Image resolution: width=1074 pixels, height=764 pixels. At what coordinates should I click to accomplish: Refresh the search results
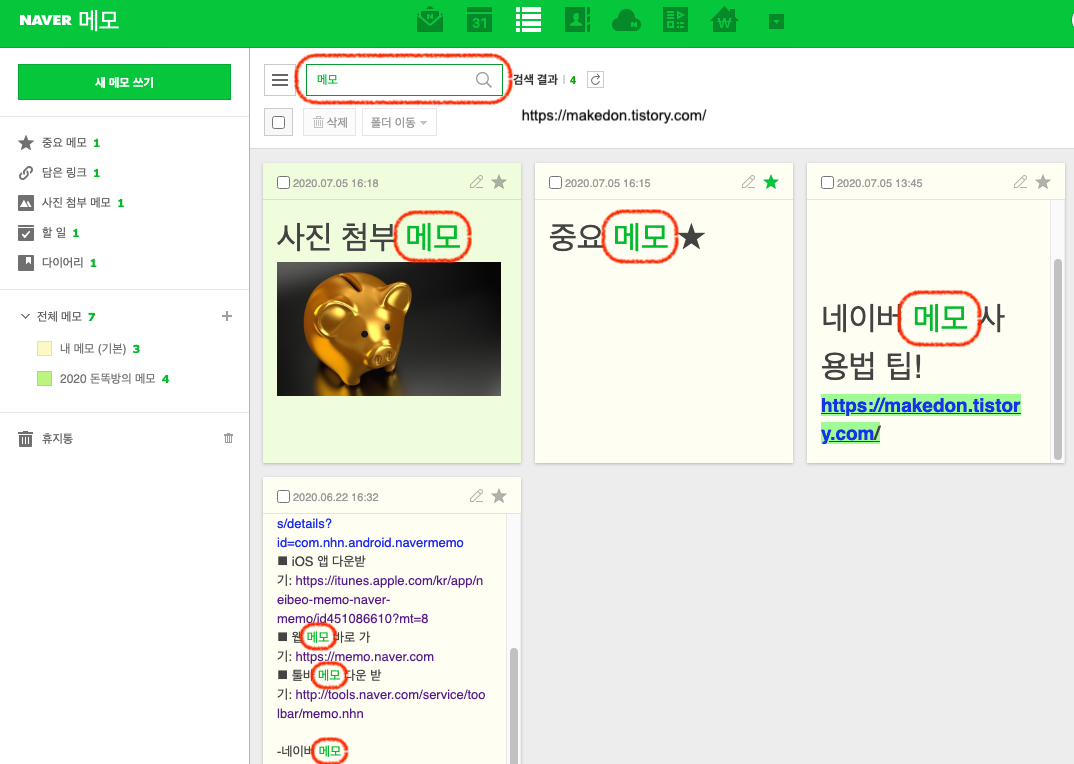596,79
